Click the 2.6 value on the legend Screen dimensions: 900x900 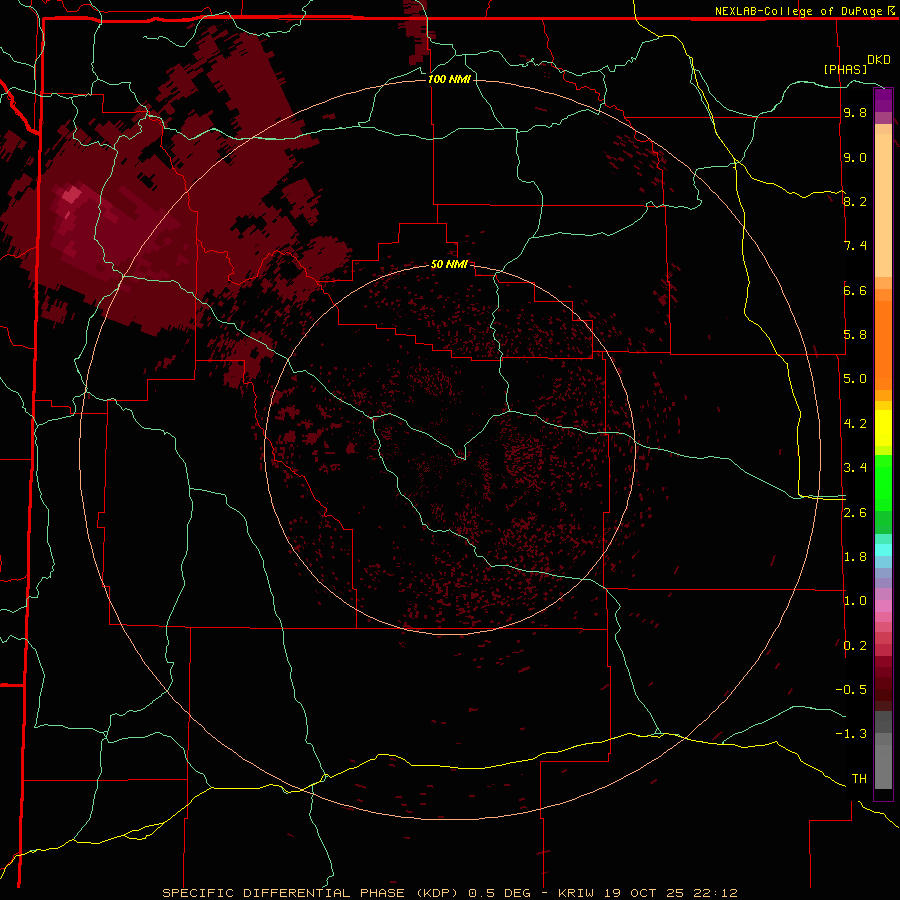[x=855, y=513]
